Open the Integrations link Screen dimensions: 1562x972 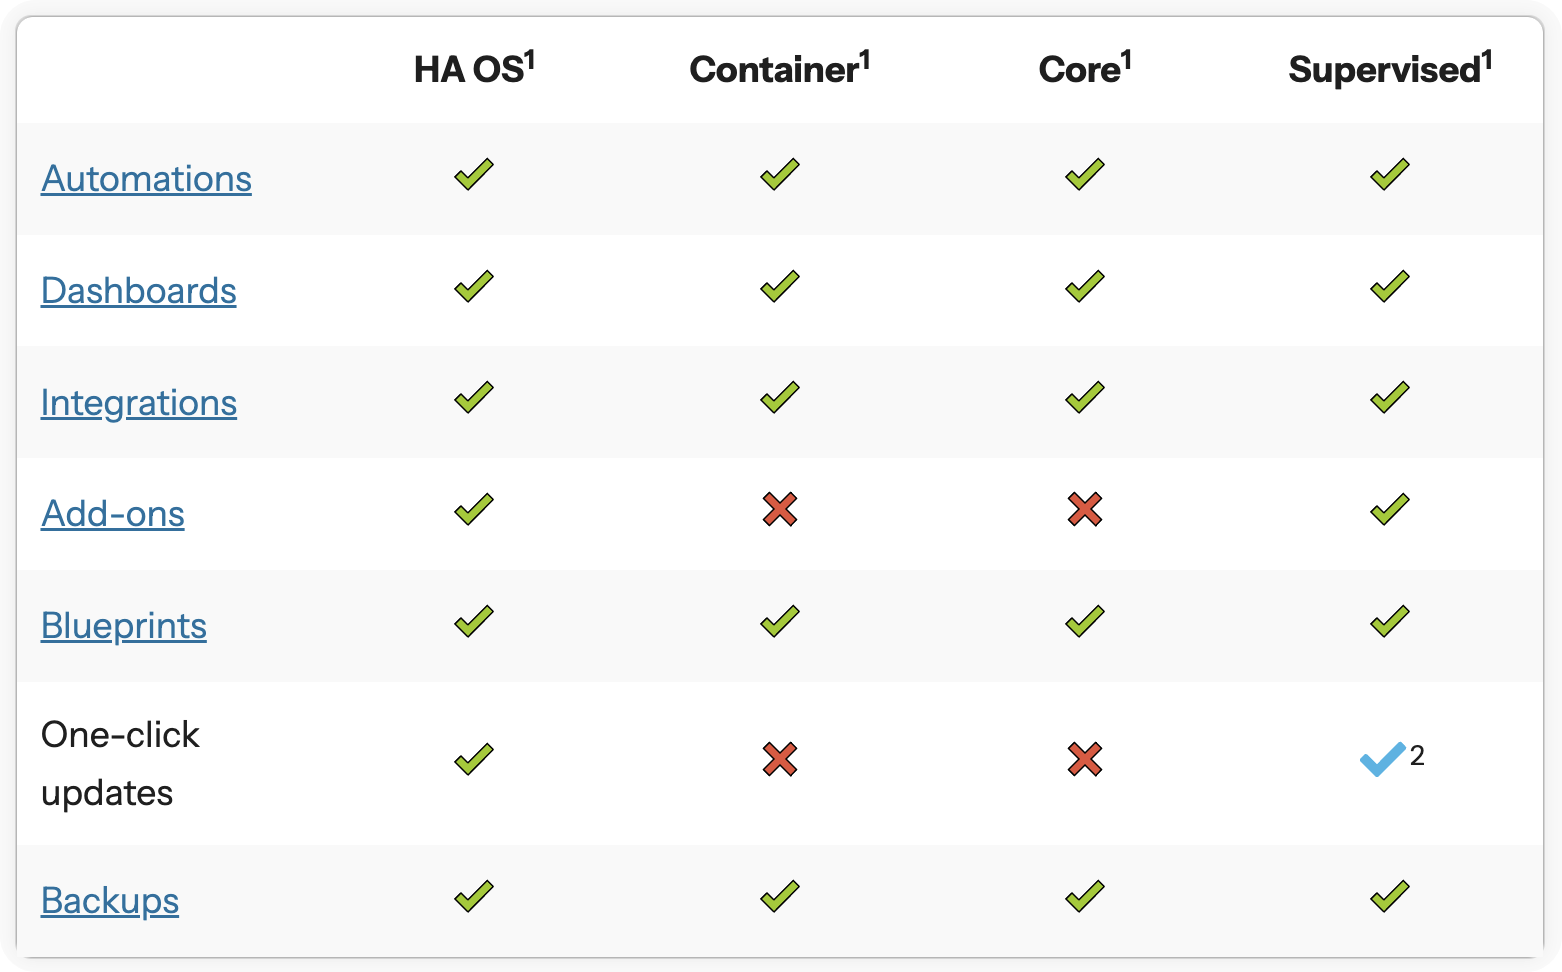(139, 403)
